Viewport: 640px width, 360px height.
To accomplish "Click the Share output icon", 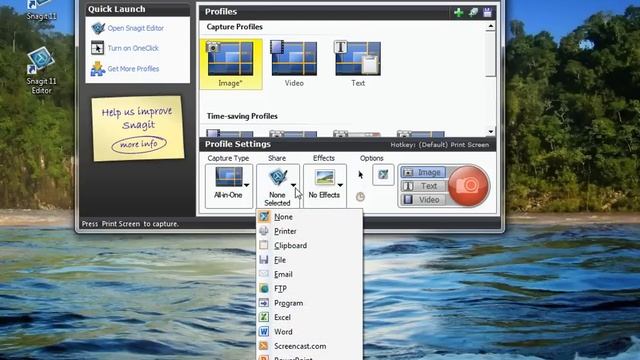I will pyautogui.click(x=278, y=177).
